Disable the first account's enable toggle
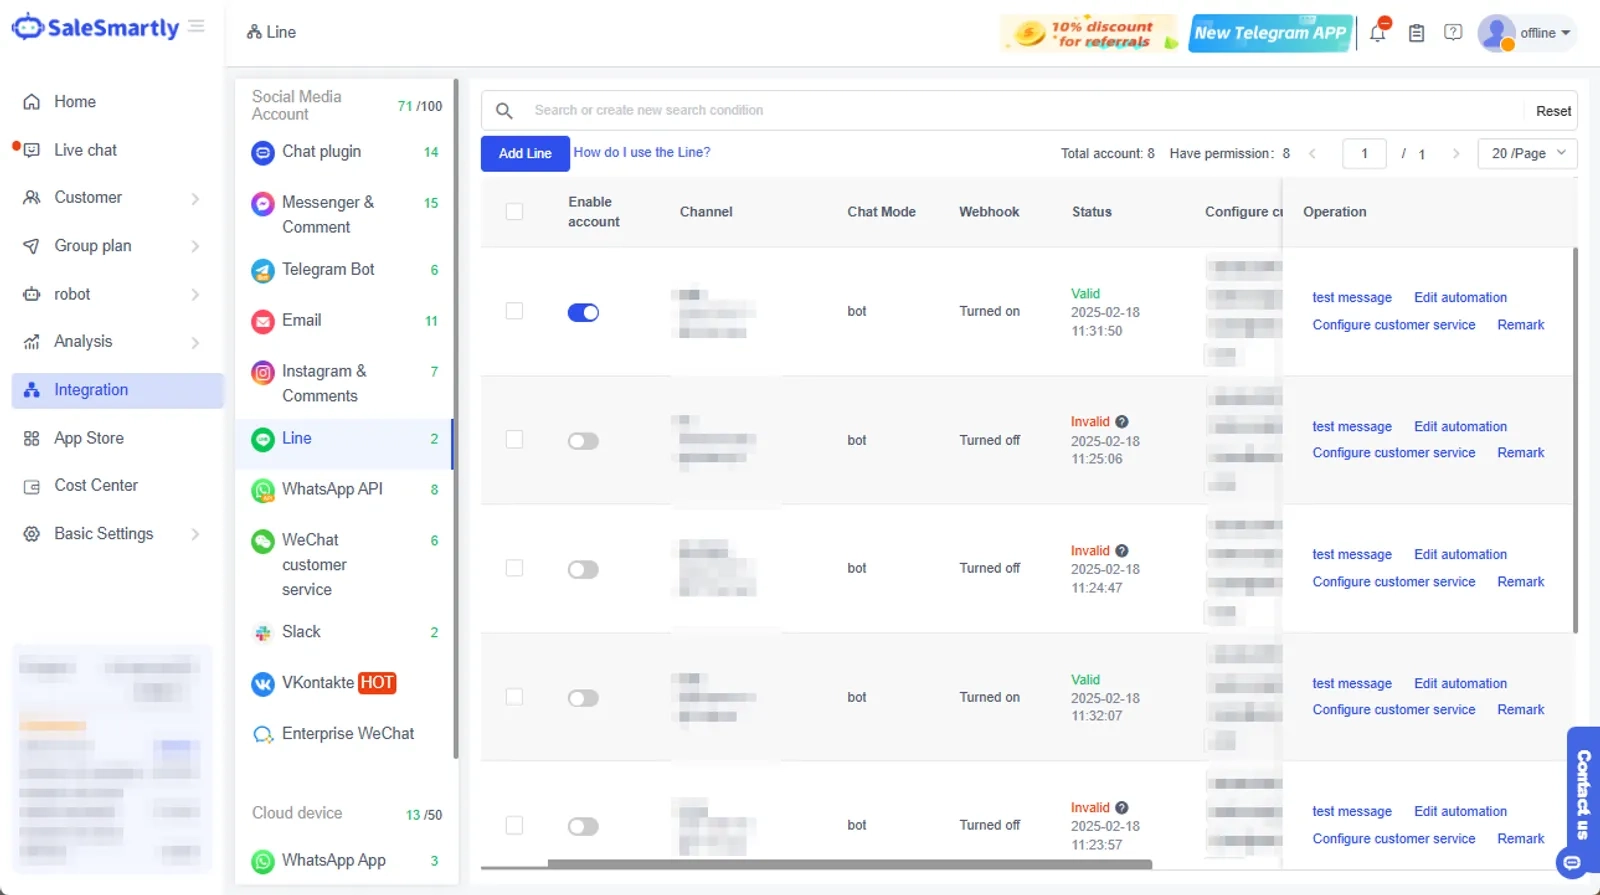Screen dimensions: 1600x895 [x=583, y=312]
